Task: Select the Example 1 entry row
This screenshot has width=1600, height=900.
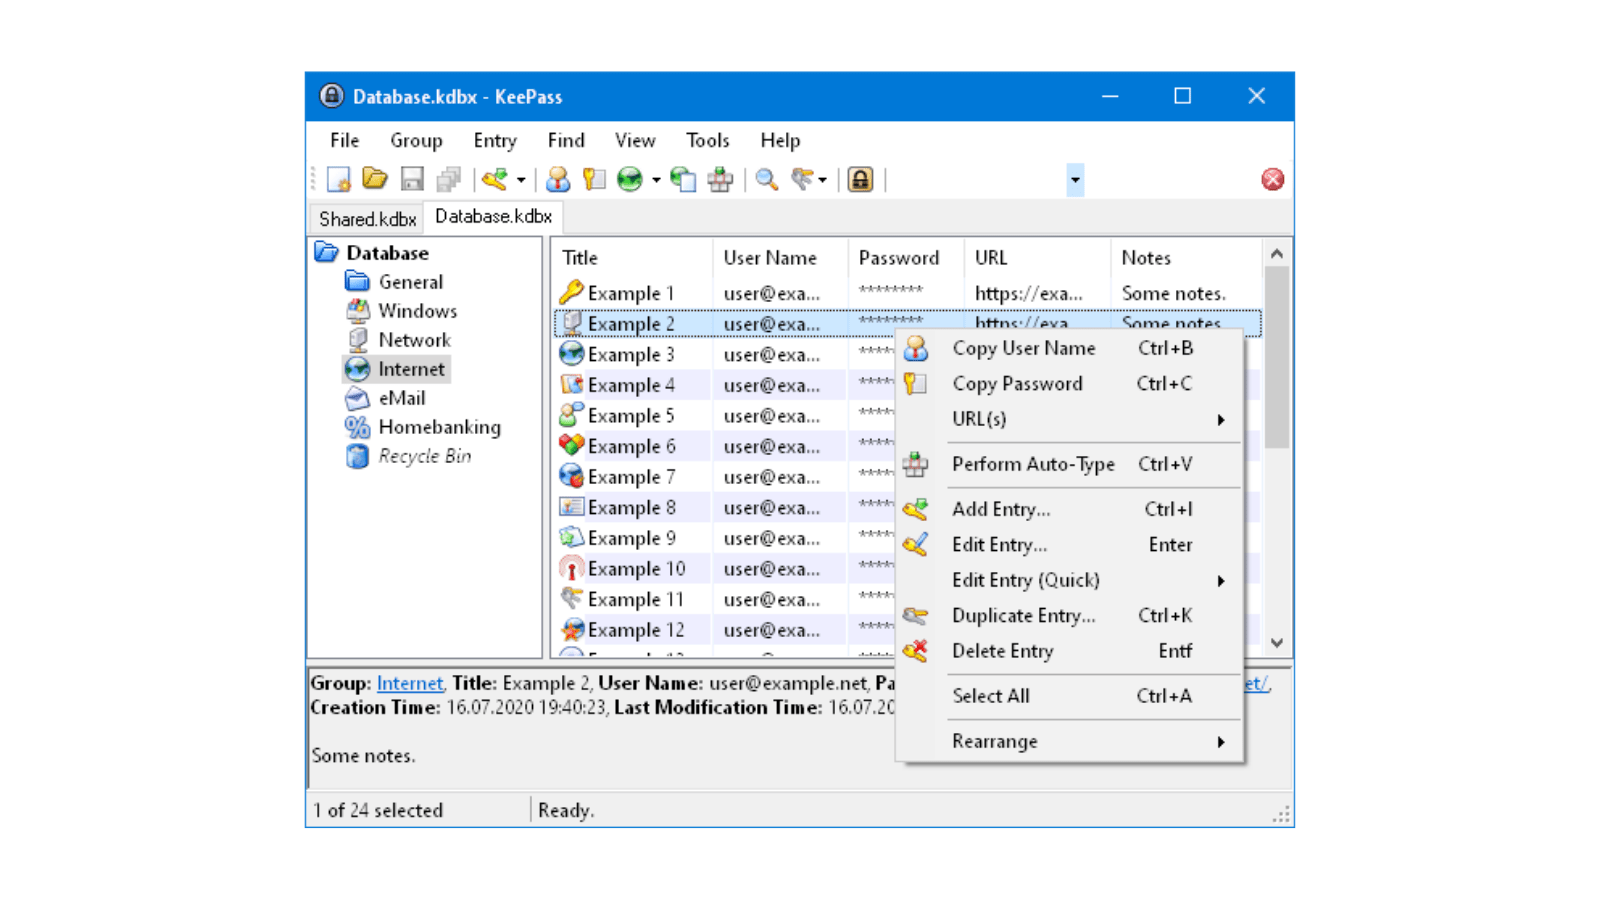Action: [908, 293]
